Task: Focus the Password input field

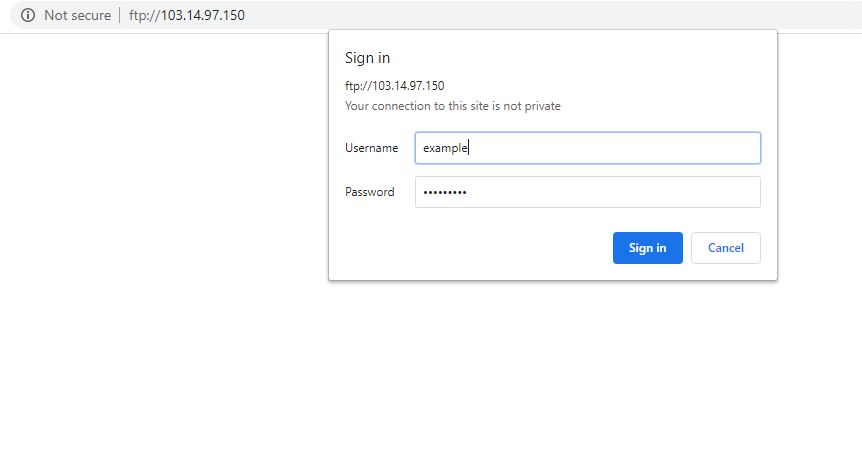Action: click(588, 192)
